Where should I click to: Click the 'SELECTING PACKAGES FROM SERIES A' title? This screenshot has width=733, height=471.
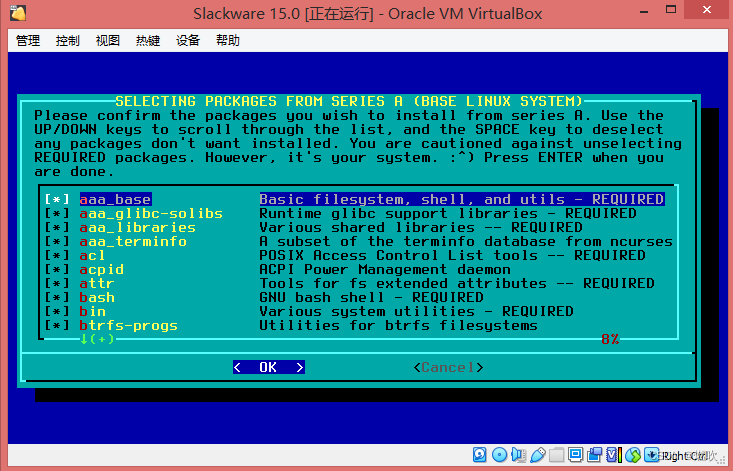(349, 101)
